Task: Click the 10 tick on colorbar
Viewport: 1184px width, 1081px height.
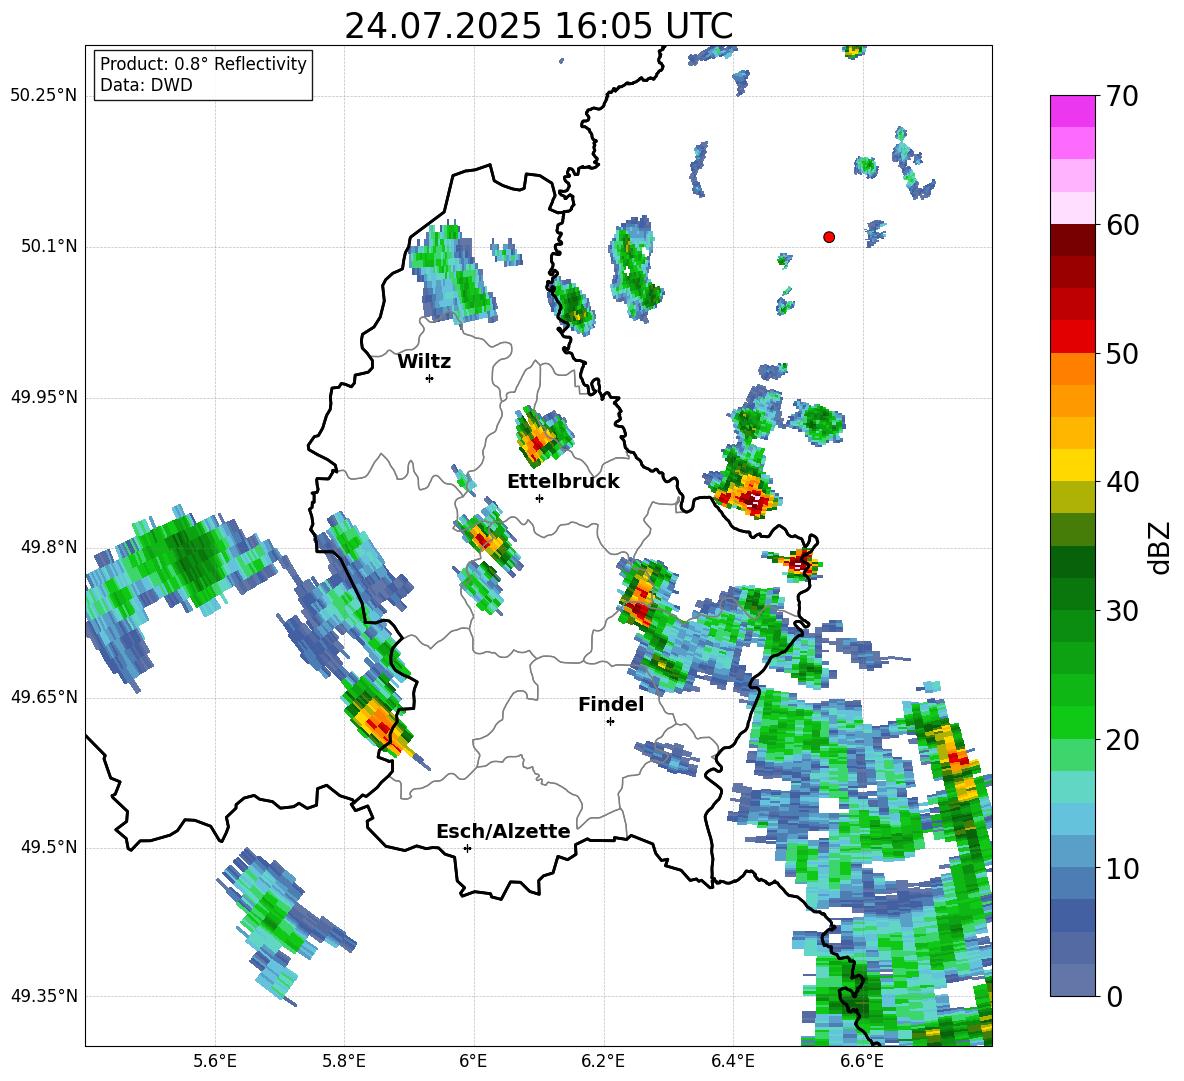Action: tap(1122, 868)
